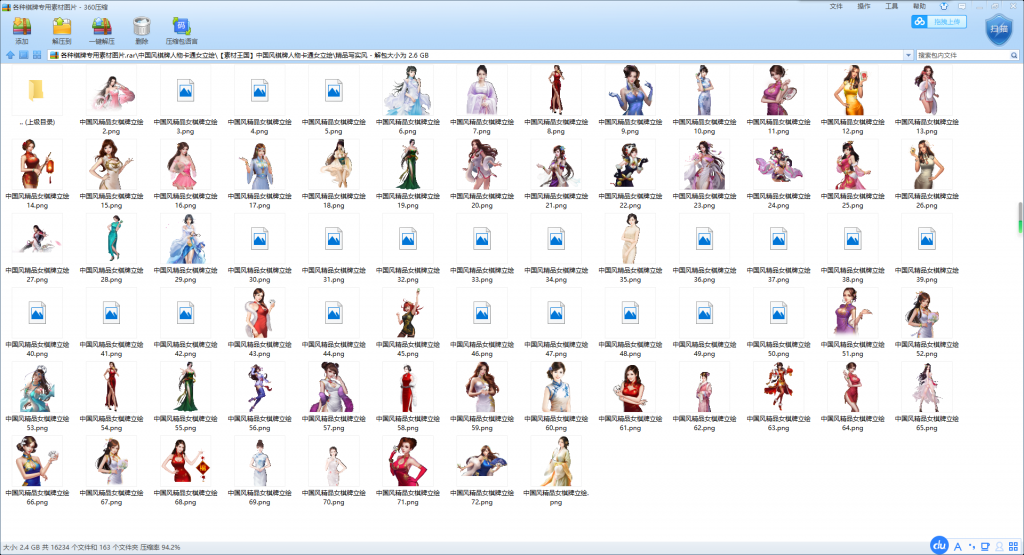Select thumbnail 63.png, red armored dancer
Image resolution: width=1024 pixels, height=555 pixels.
778,388
